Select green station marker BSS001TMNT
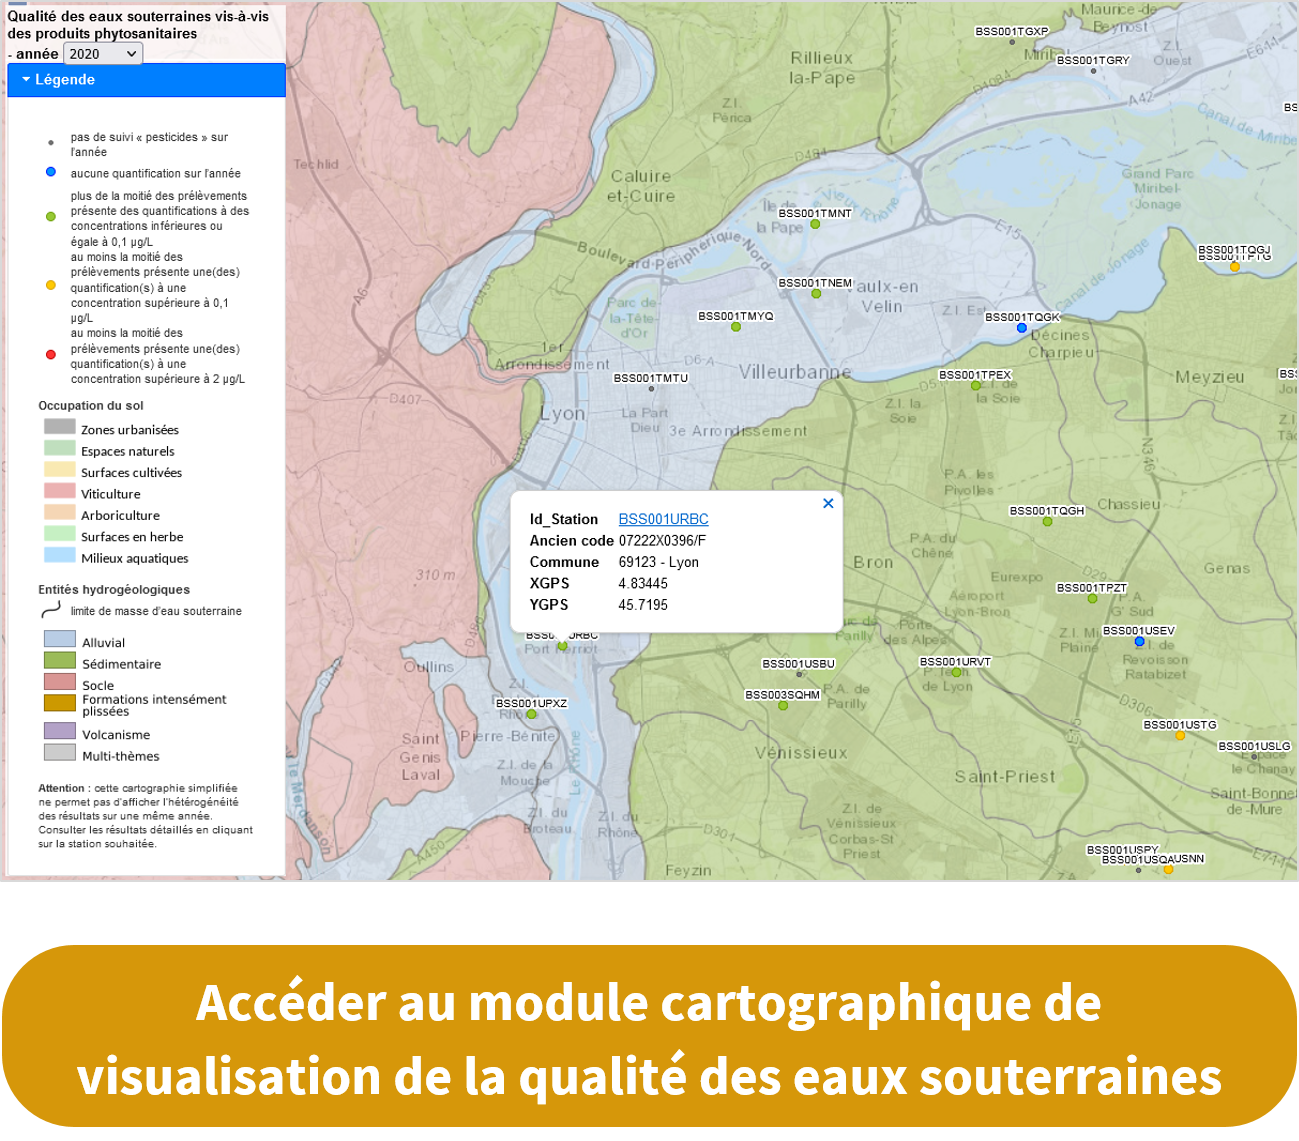Screen dimensions: 1299x1141 coord(815,224)
